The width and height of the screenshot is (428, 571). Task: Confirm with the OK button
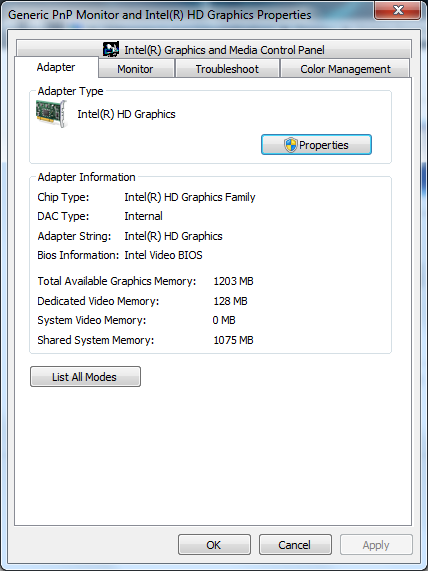point(214,545)
